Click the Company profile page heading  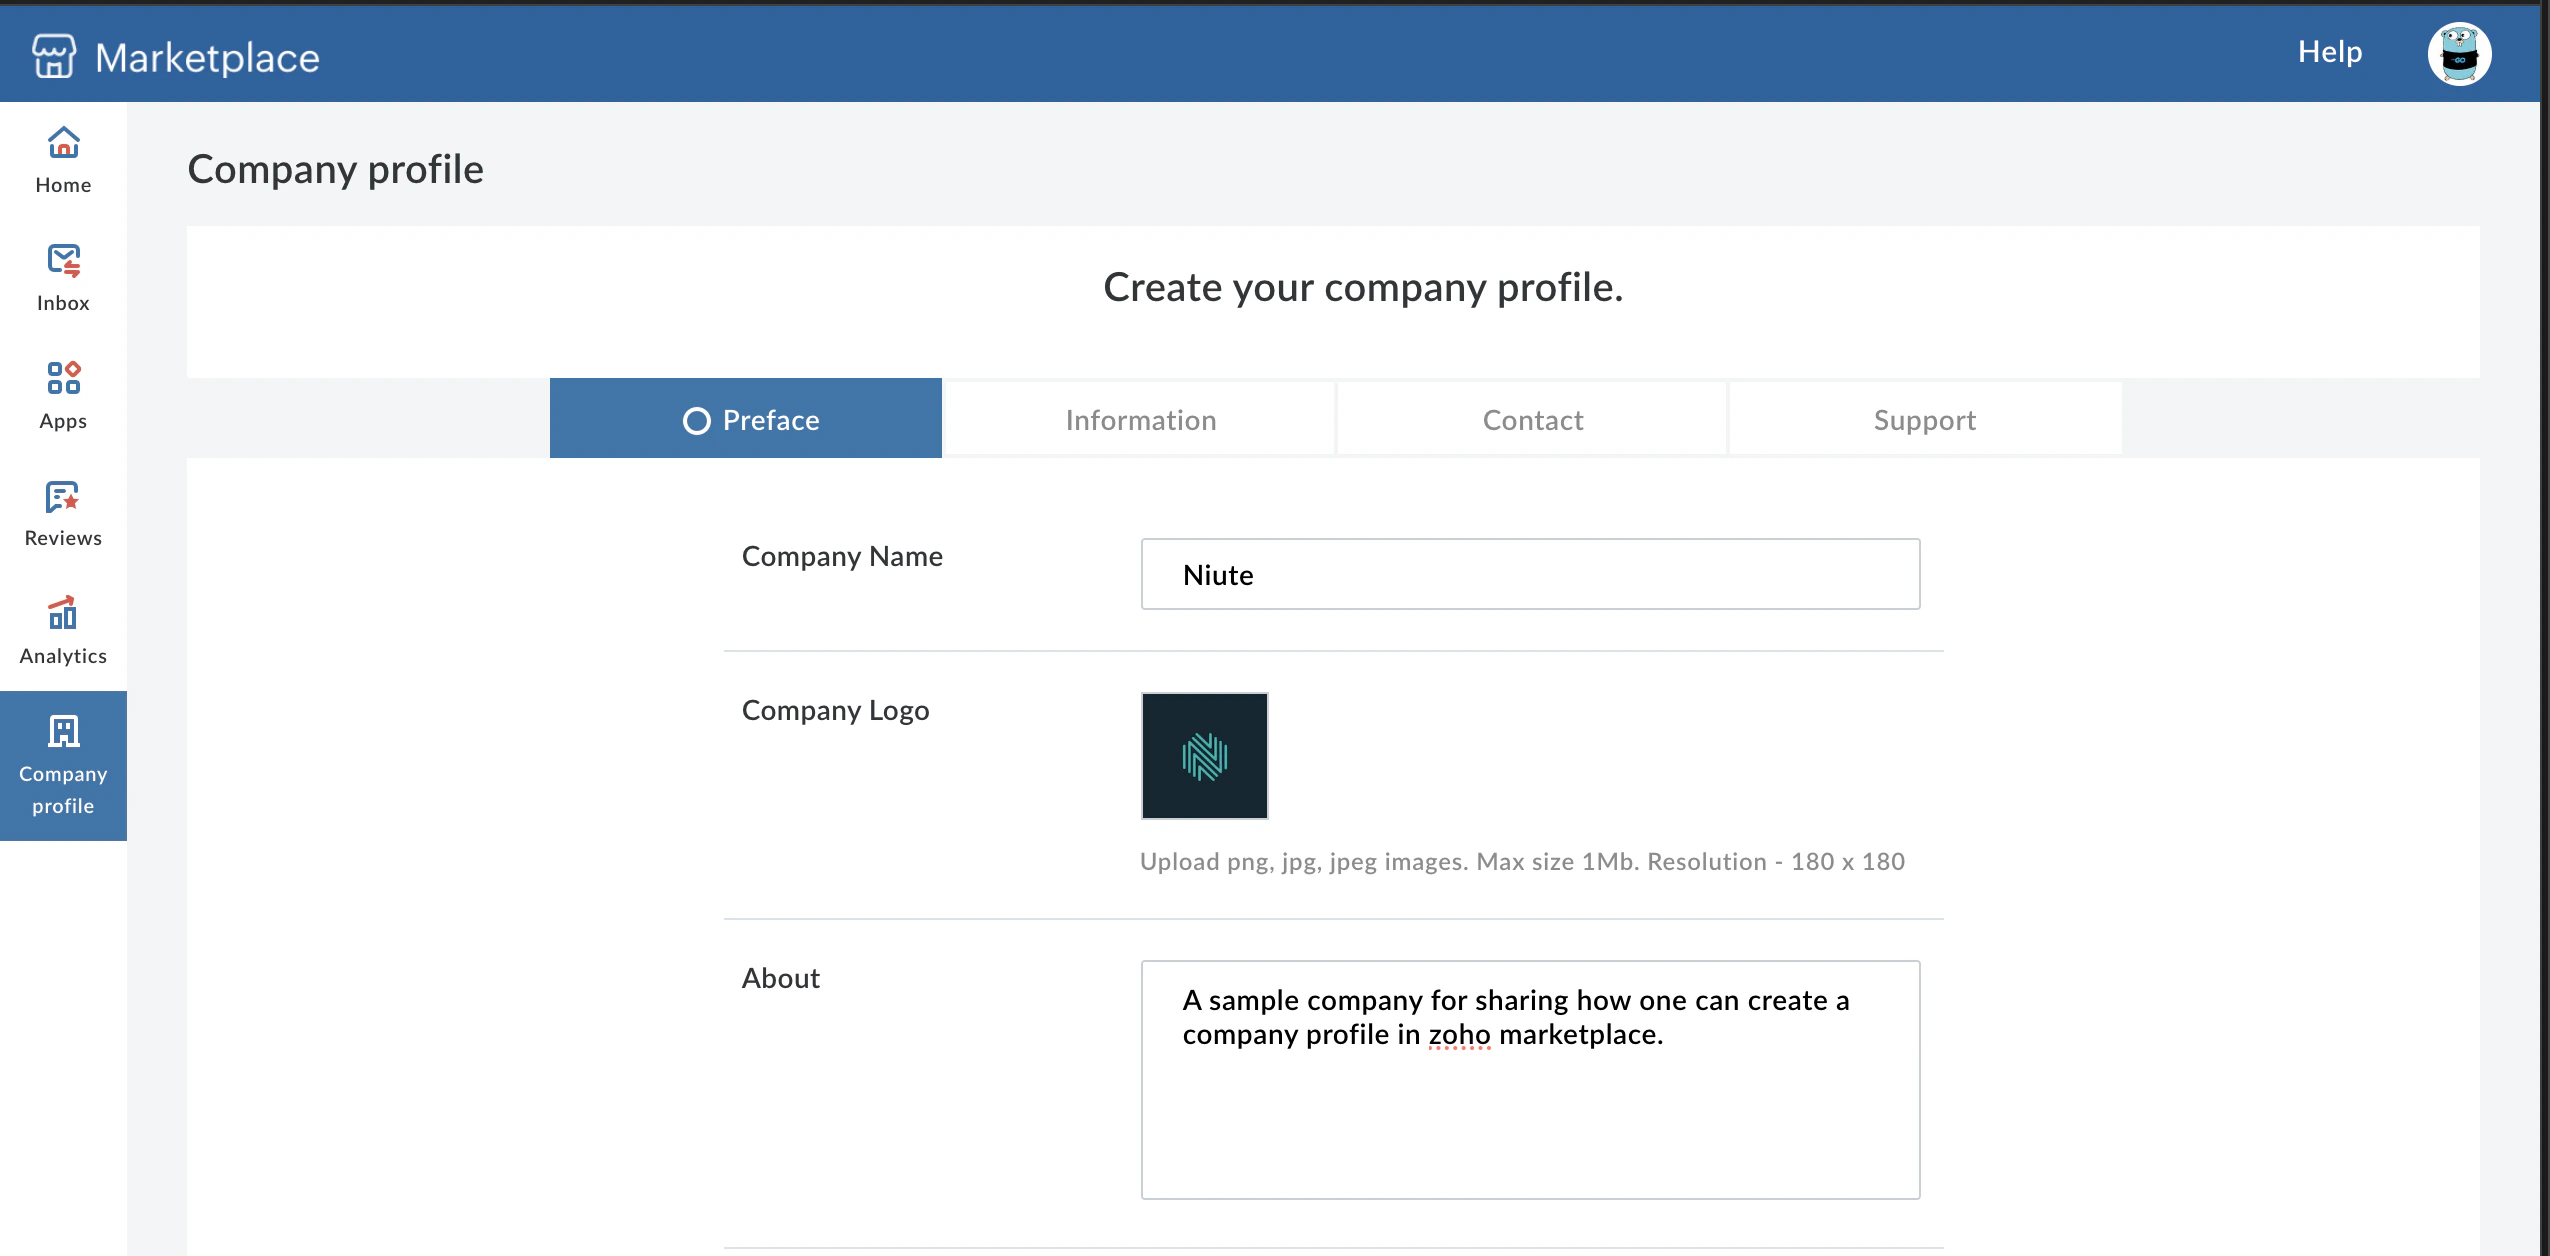[336, 169]
